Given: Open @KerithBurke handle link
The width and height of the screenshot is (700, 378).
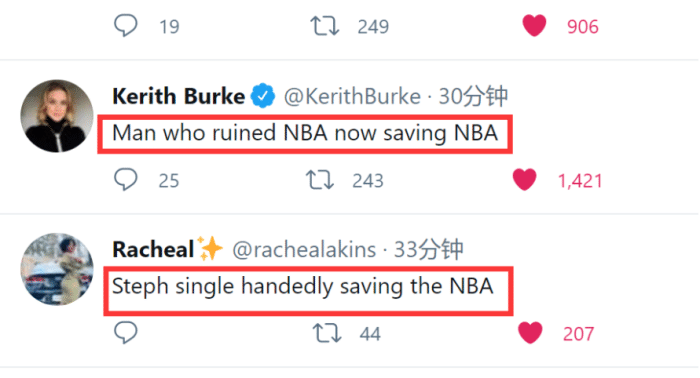Looking at the screenshot, I should point(352,96).
